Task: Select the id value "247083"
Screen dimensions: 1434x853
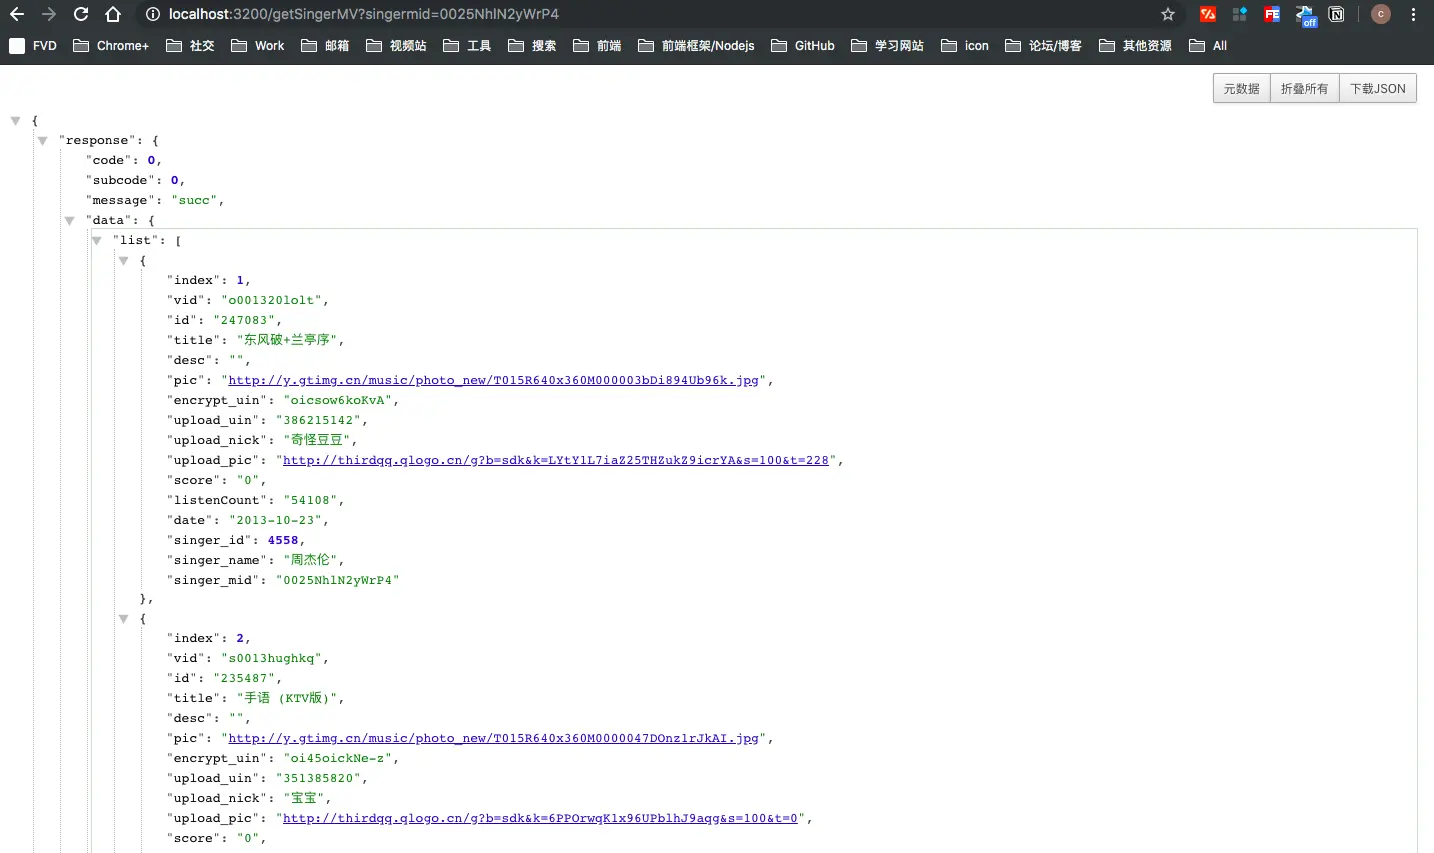Action: pyautogui.click(x=244, y=320)
